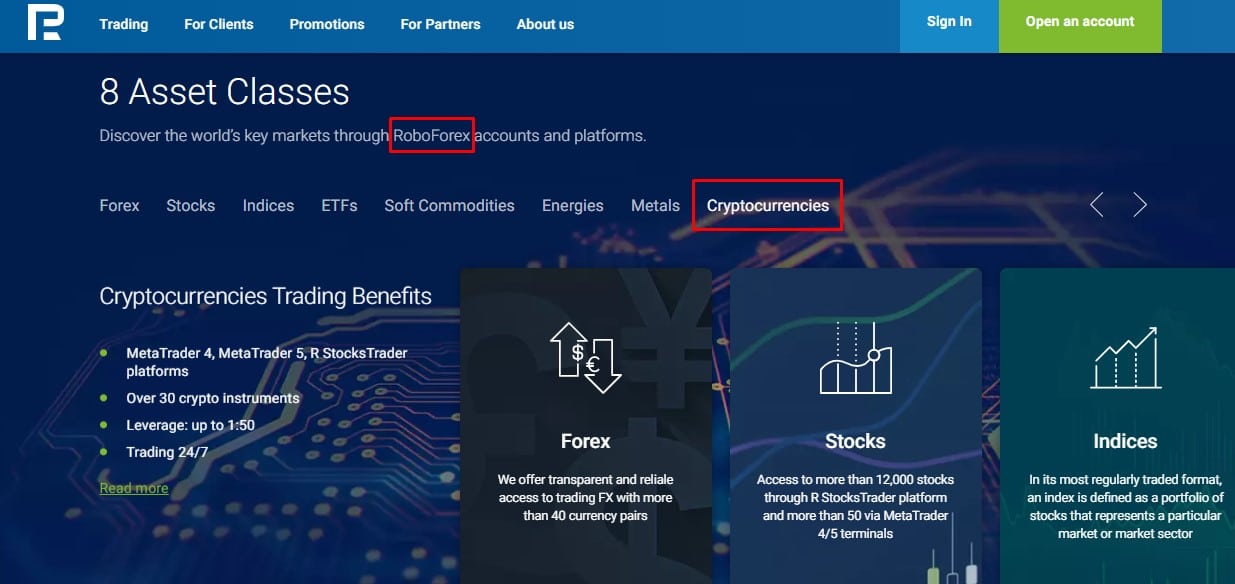
Task: Switch to the Forex tab
Action: 120,205
